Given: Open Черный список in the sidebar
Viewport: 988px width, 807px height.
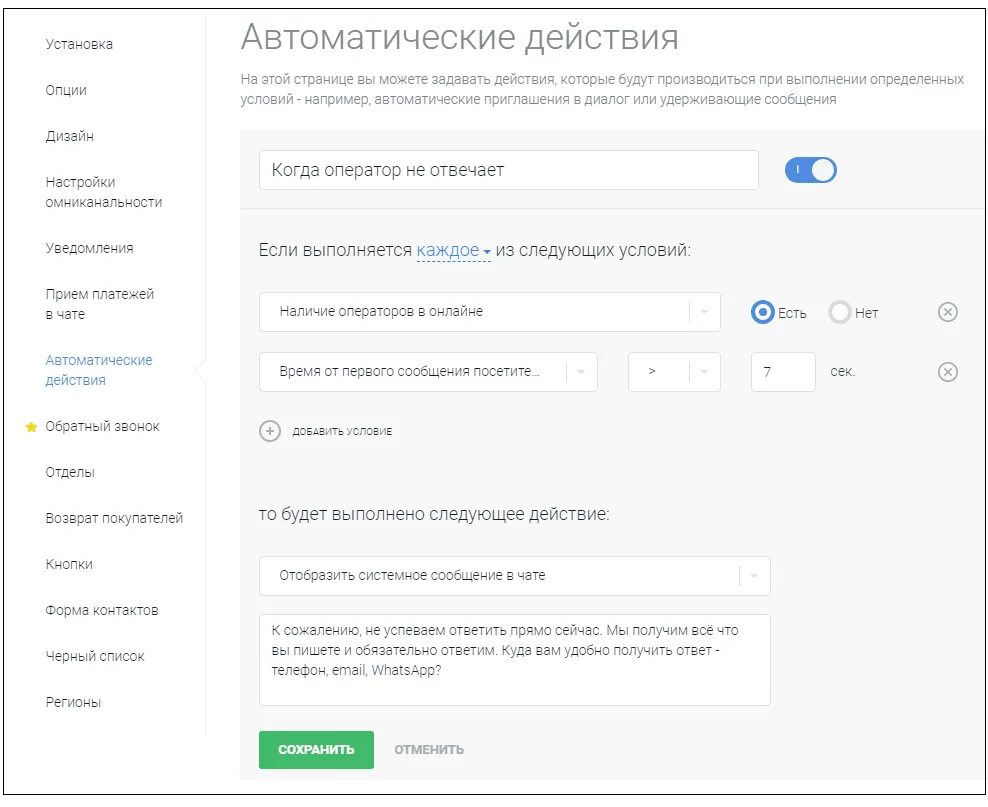Looking at the screenshot, I should pos(95,656).
